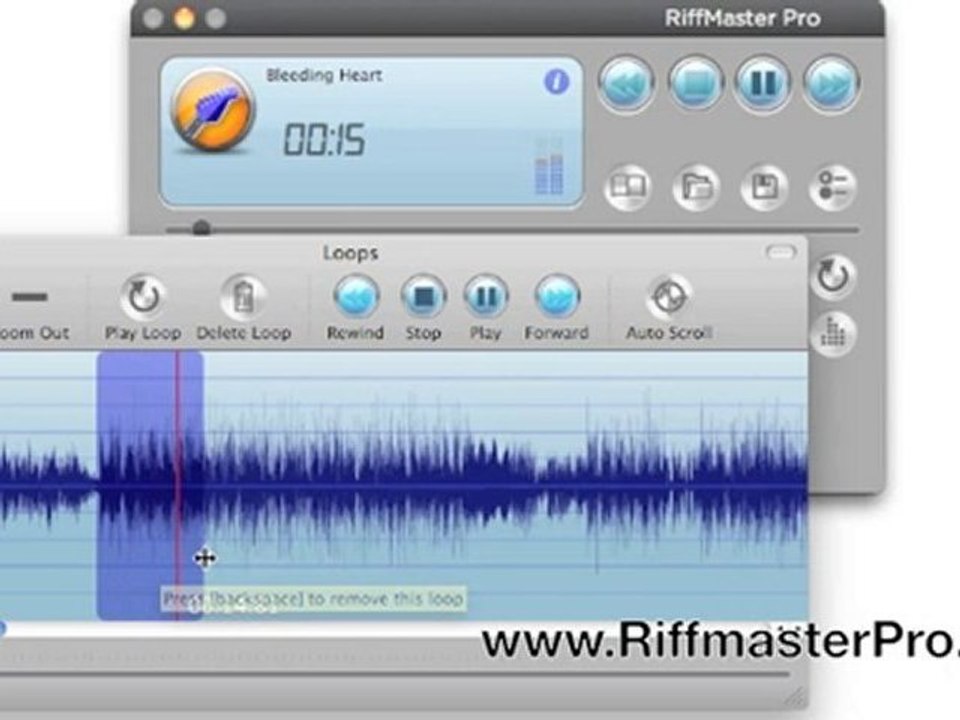
Task: Click Forward in the Loops window
Action: (x=557, y=307)
